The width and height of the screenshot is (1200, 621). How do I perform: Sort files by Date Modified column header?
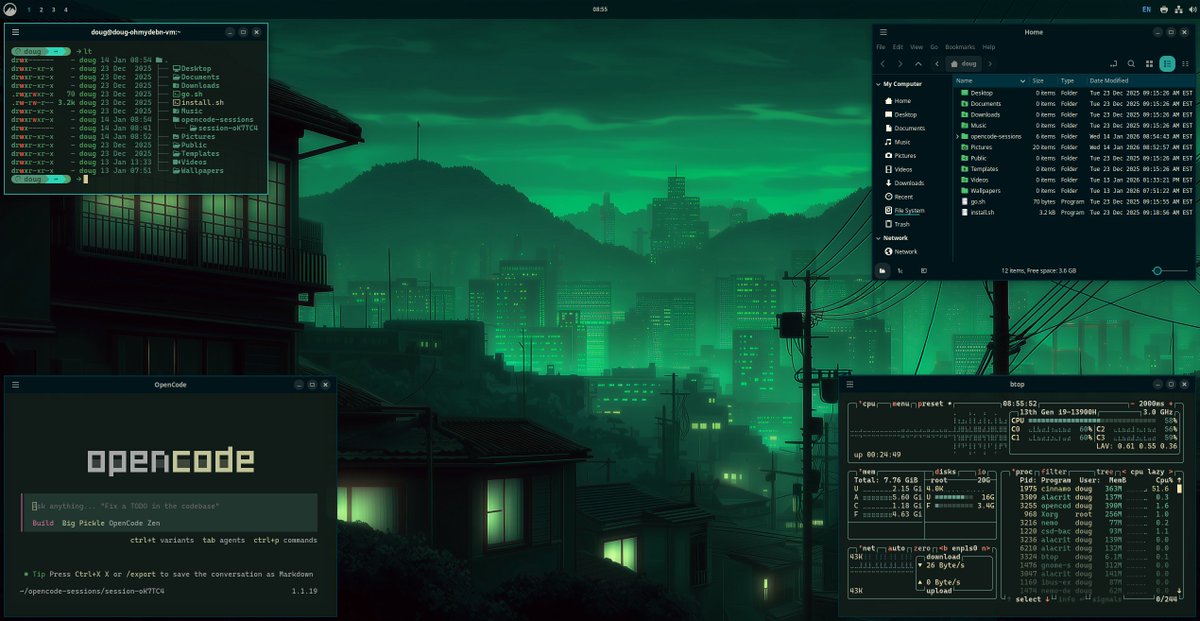(x=1140, y=81)
